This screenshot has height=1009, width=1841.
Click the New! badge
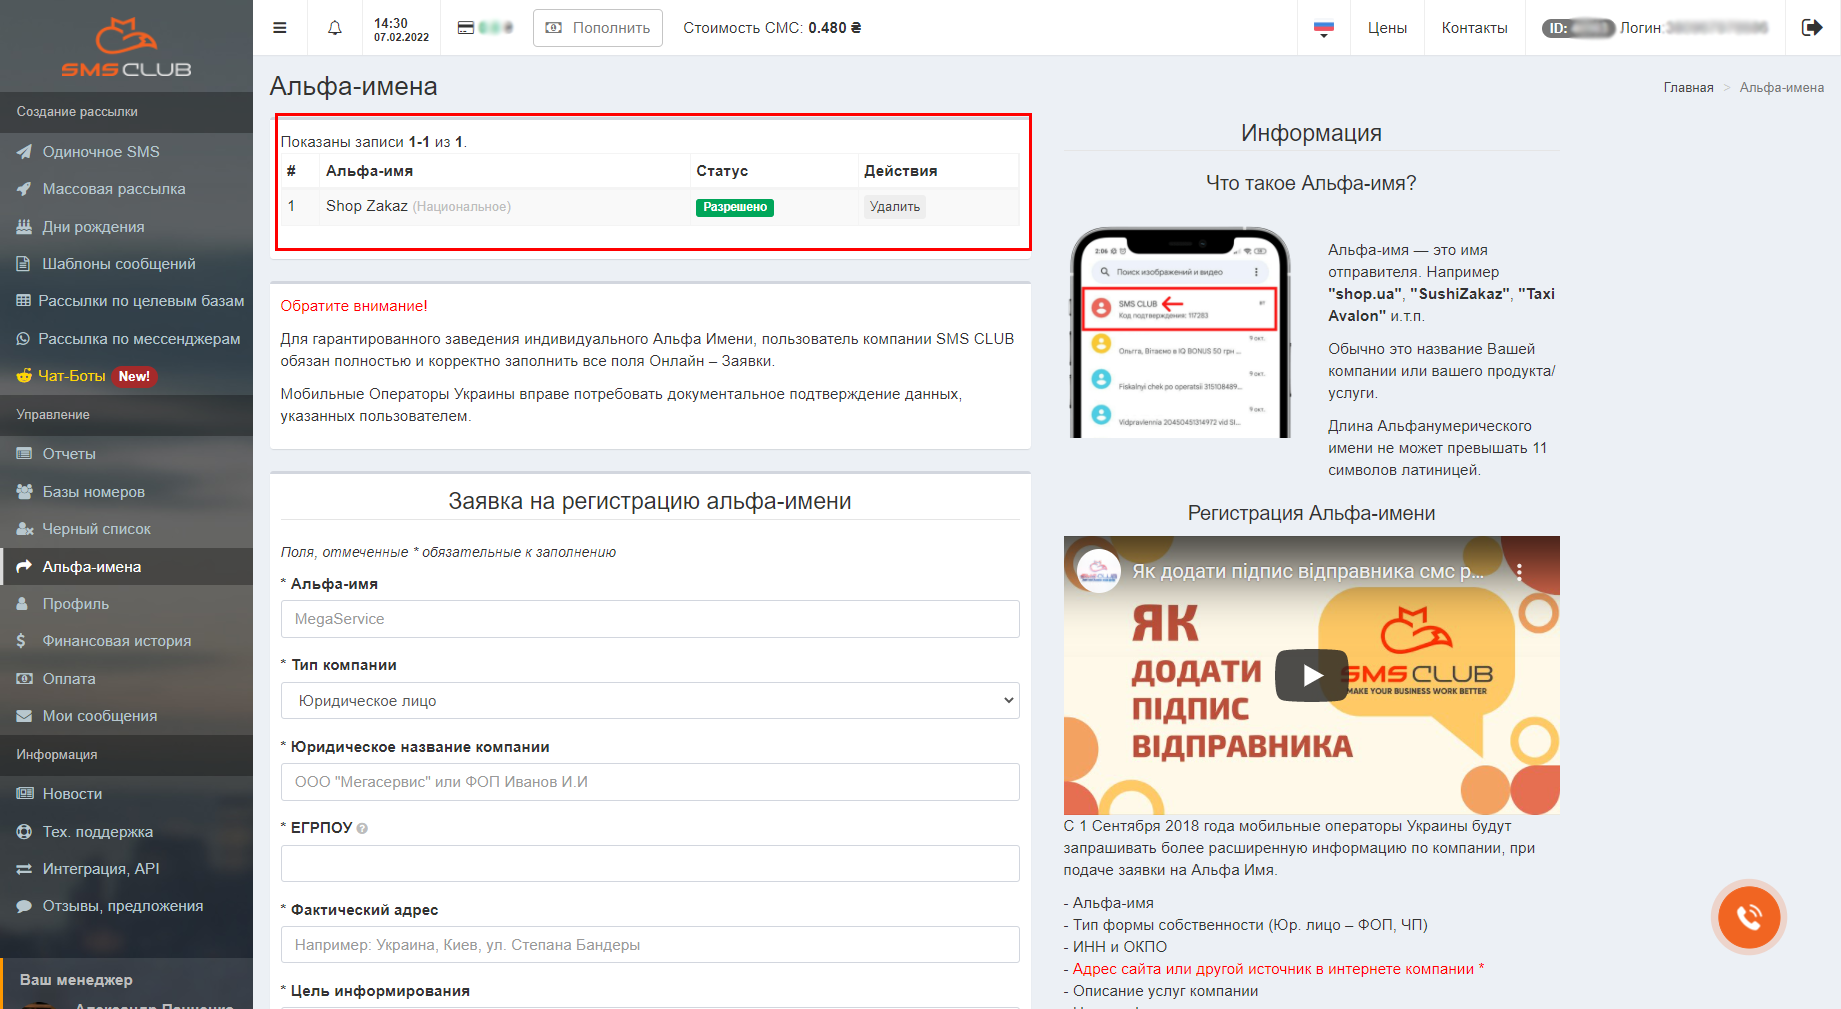click(134, 377)
